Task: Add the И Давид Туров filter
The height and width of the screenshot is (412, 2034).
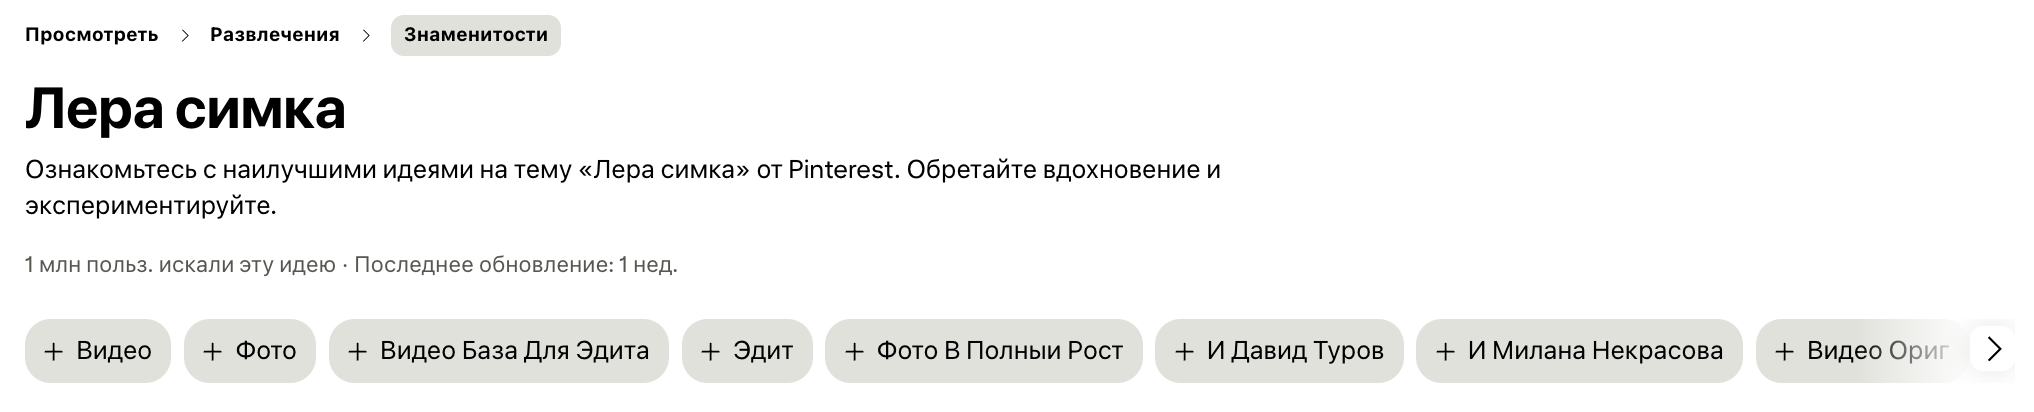Action: 1279,351
